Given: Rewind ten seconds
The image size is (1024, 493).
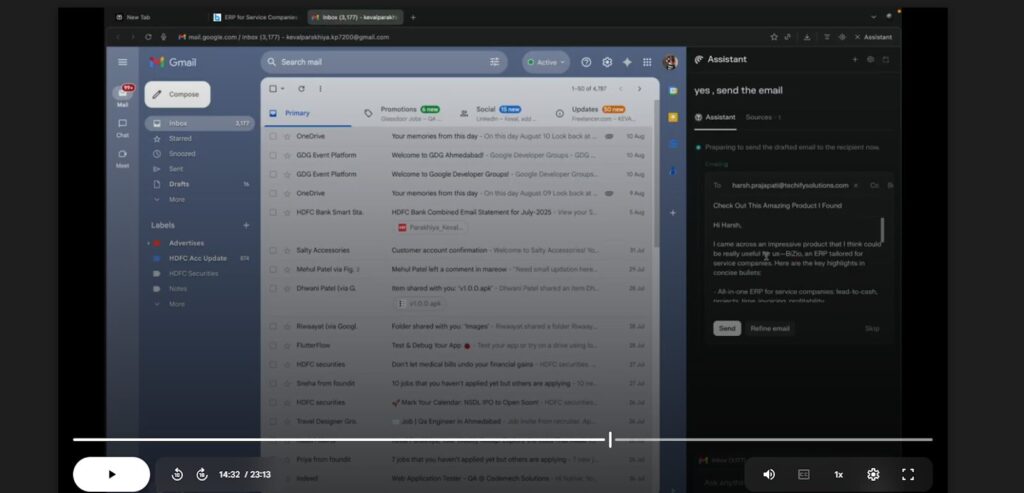Looking at the screenshot, I should coord(177,475).
